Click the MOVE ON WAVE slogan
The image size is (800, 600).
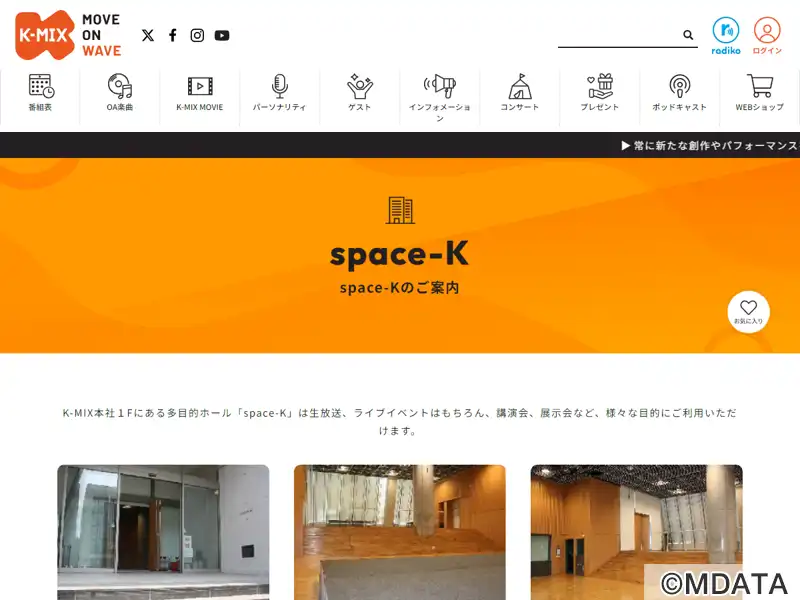102,35
